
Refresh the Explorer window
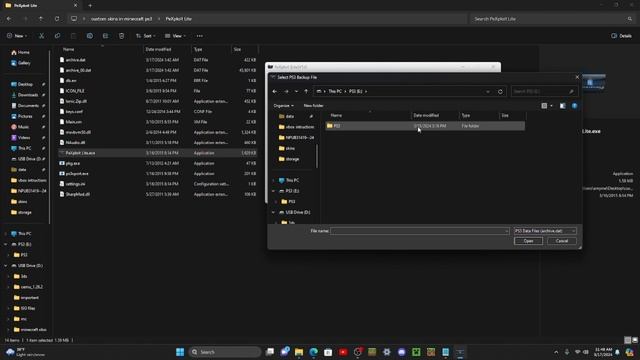click(x=57, y=19)
